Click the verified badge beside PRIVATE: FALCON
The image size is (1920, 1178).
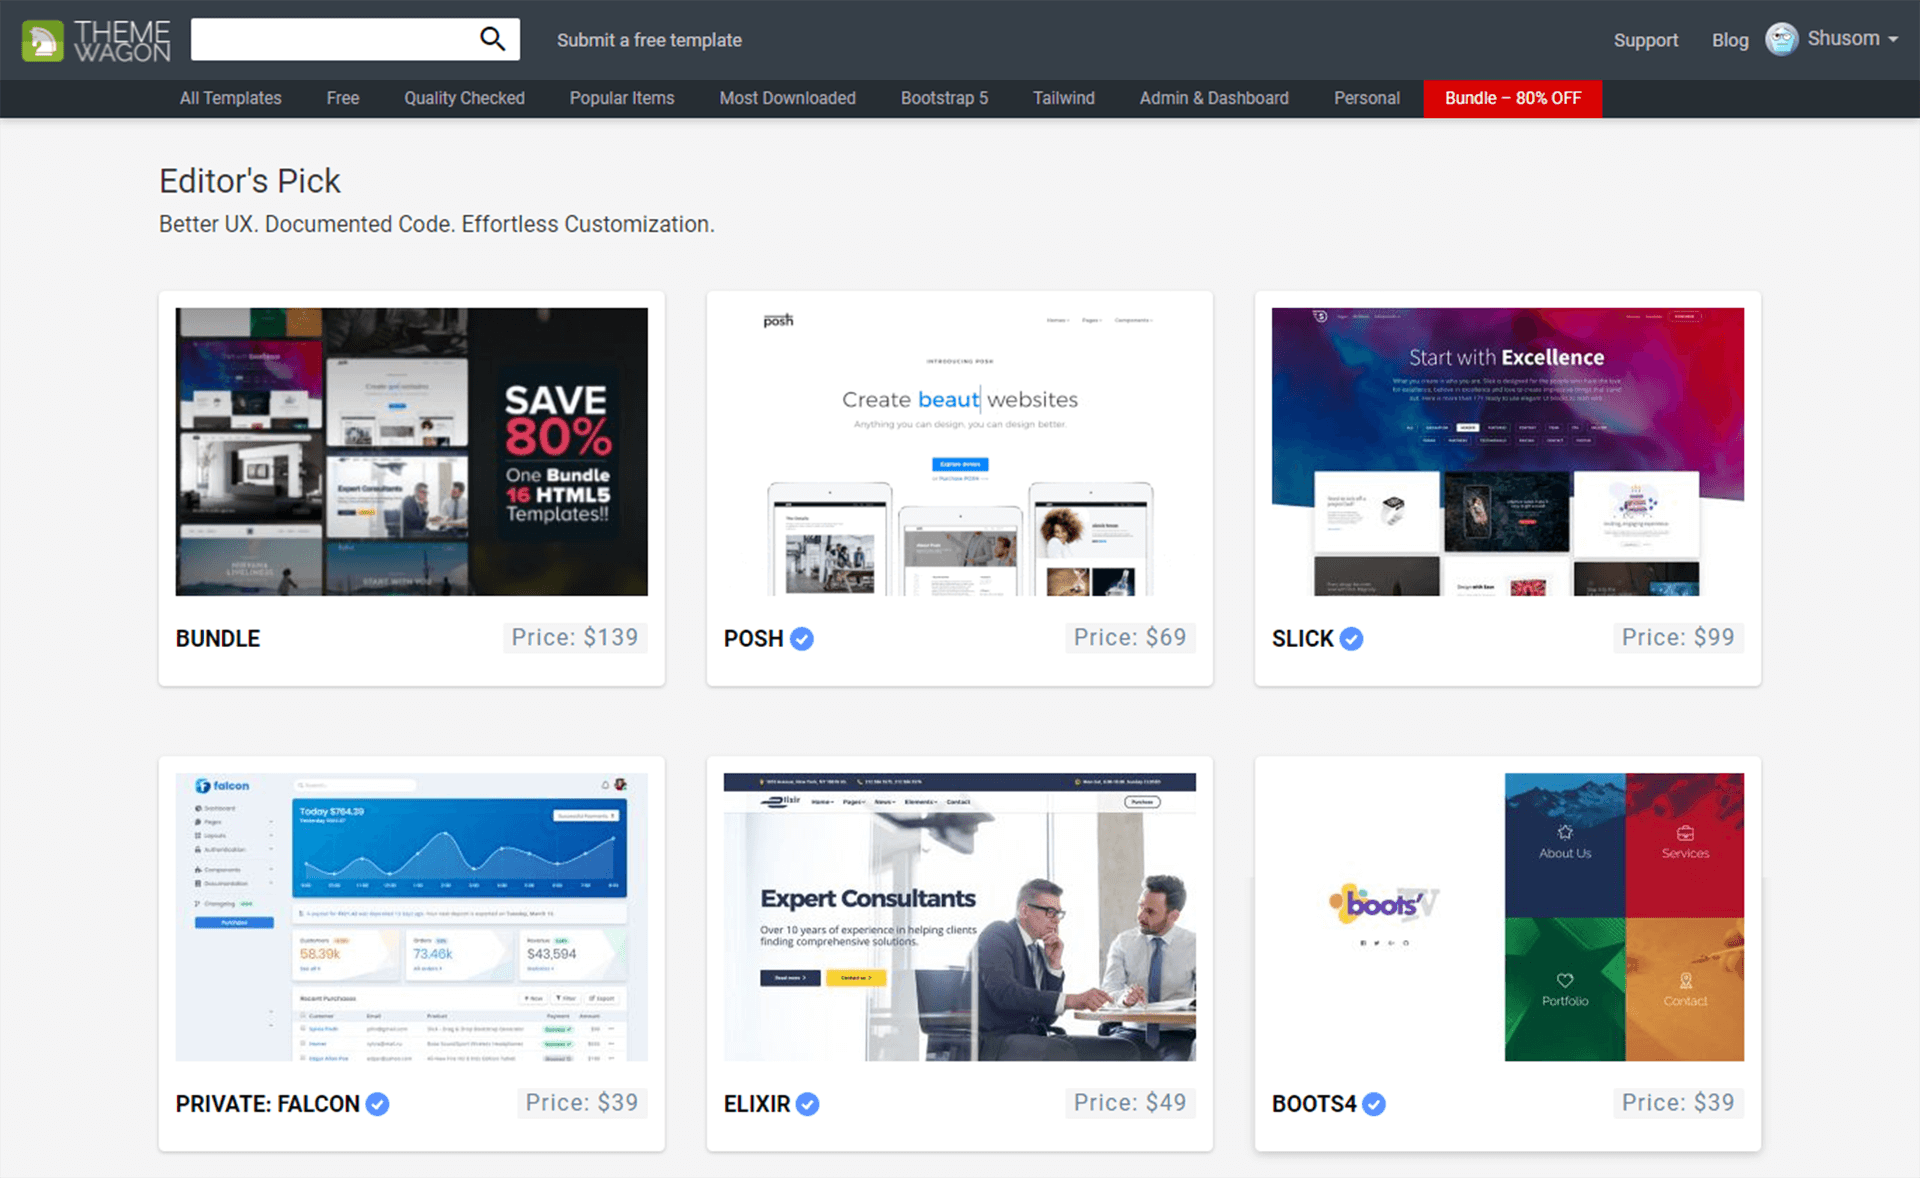pyautogui.click(x=377, y=1104)
